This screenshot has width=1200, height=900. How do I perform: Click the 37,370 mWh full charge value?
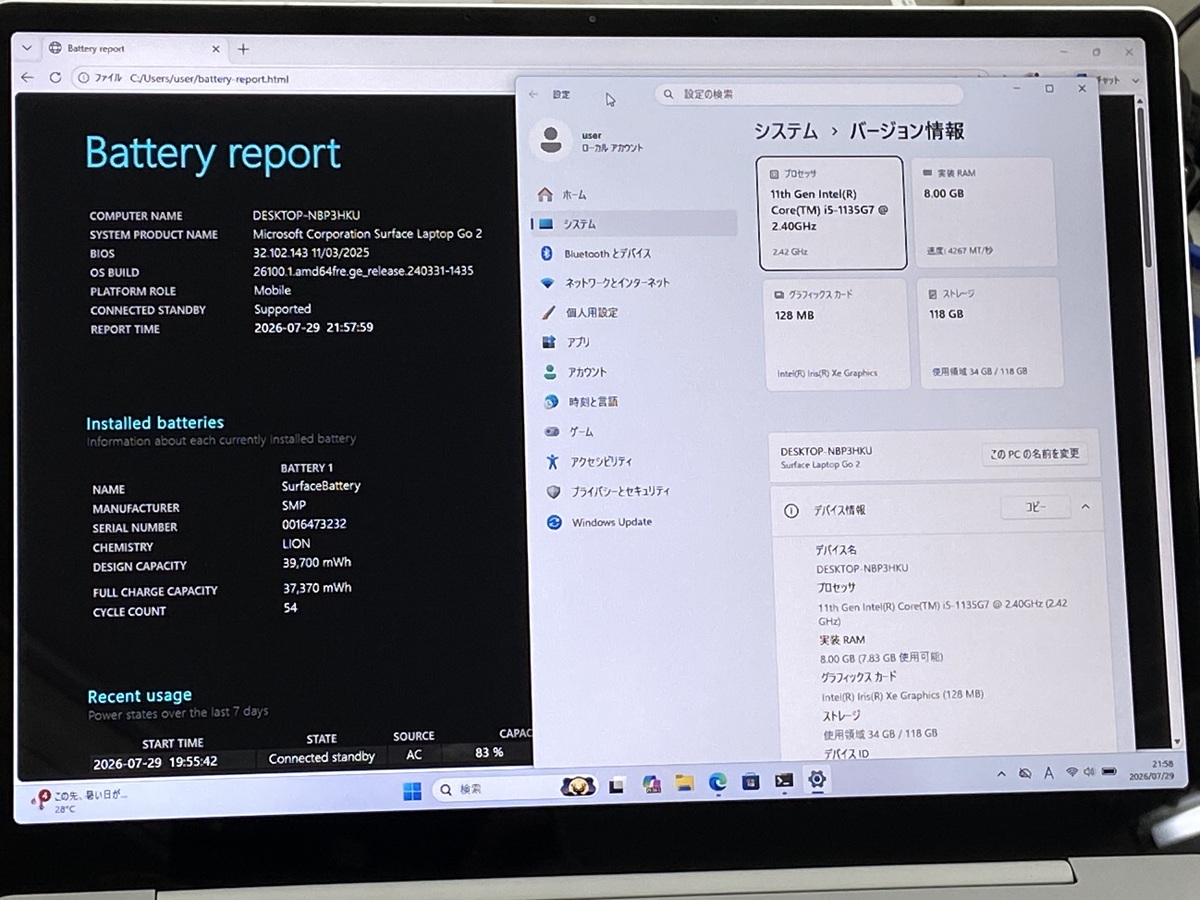[317, 588]
